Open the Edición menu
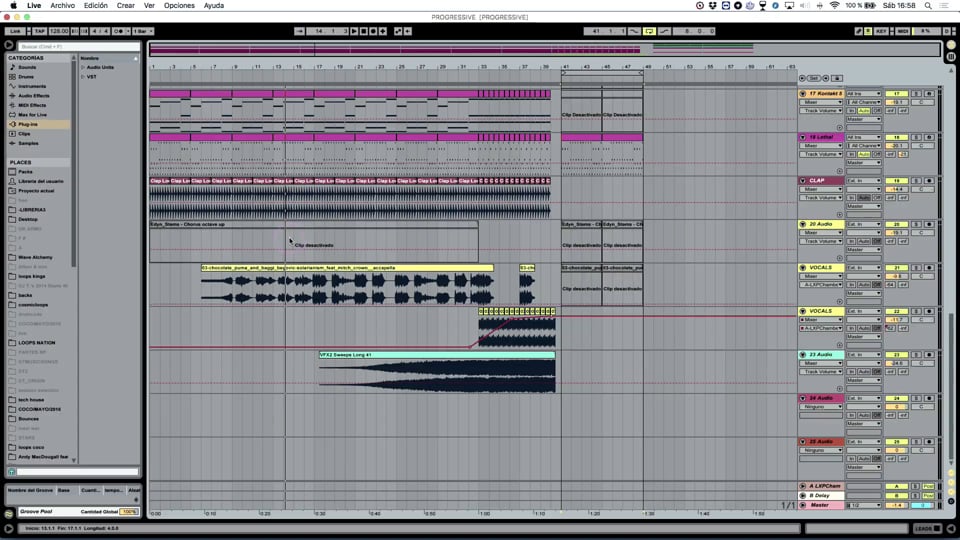This screenshot has height=540, width=960. click(x=96, y=6)
